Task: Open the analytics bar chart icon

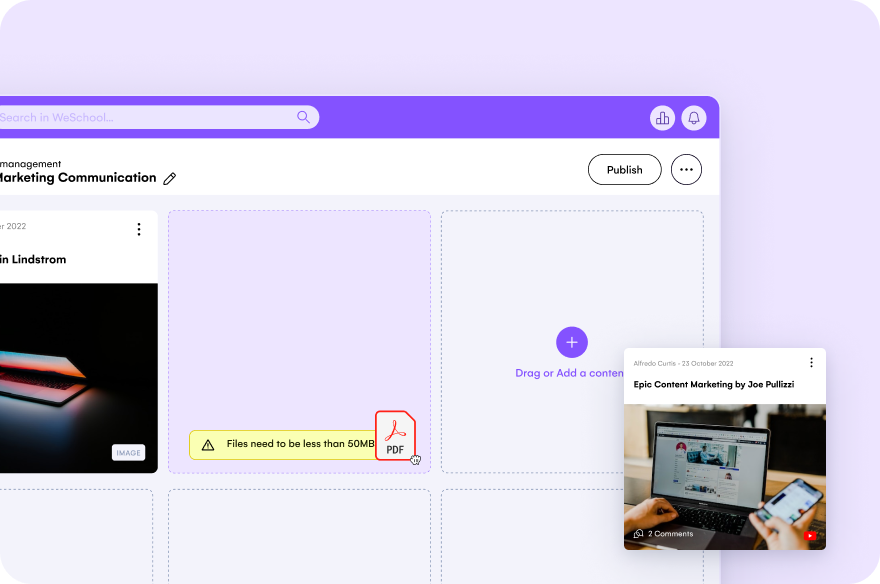Action: click(662, 118)
